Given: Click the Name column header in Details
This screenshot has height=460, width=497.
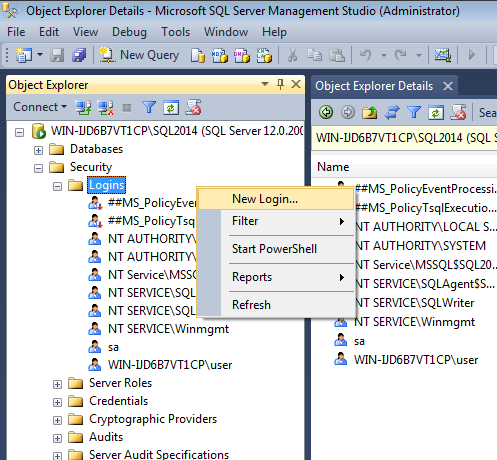Looking at the screenshot, I should [333, 167].
